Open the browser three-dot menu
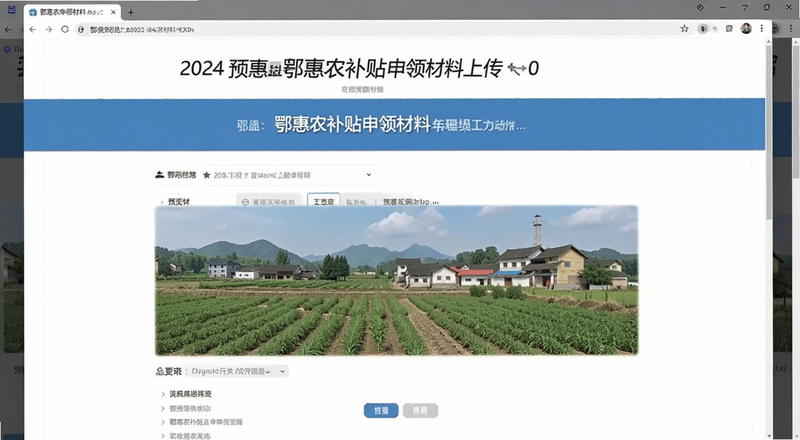 tap(762, 29)
